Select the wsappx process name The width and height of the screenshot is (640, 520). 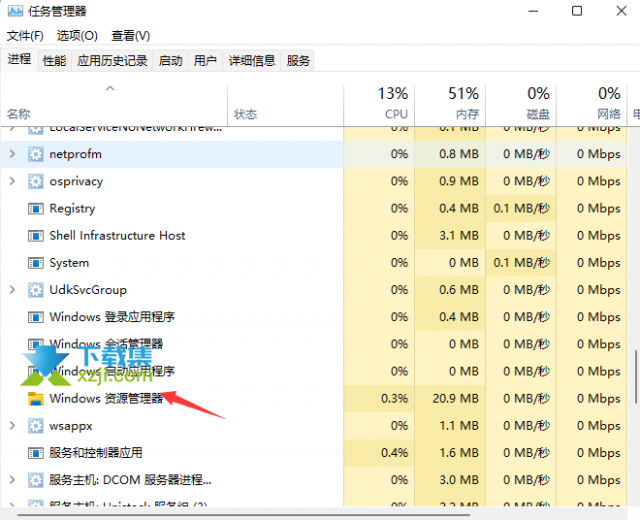point(71,426)
